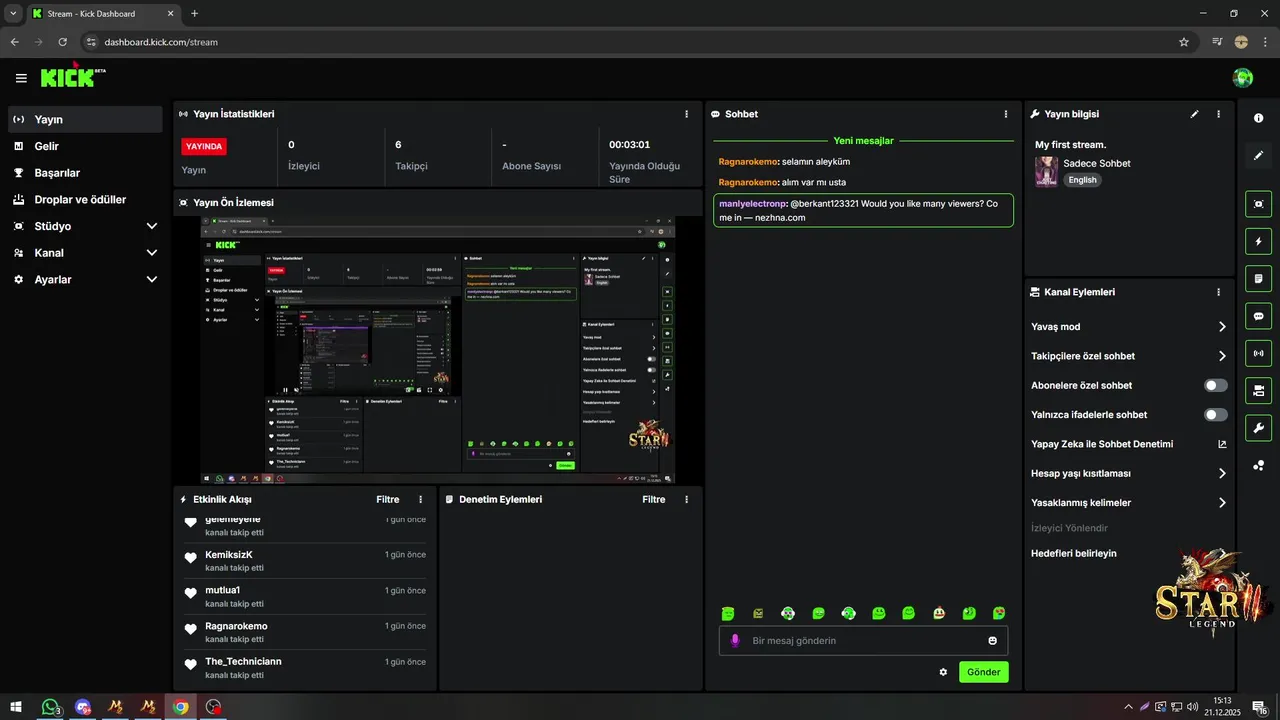Open the Windows Start menu
Screen dimensions: 1280x720
click(17, 707)
